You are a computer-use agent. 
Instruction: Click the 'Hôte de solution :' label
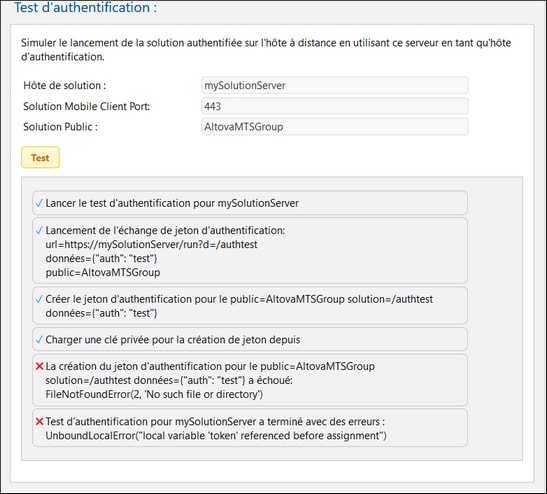pos(65,85)
